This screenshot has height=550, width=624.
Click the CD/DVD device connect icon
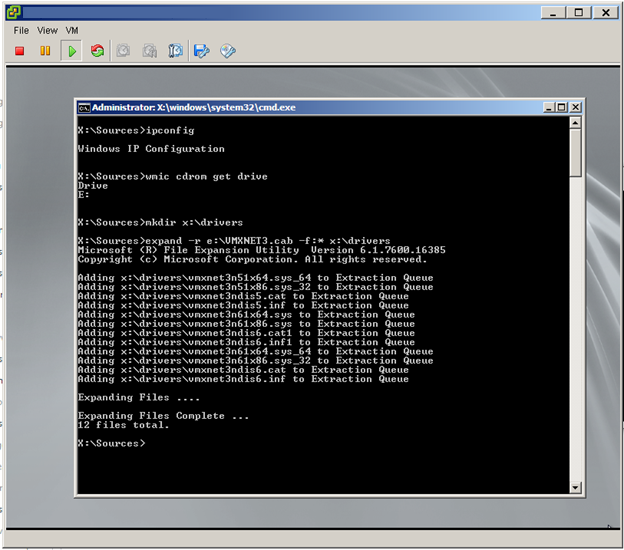(228, 51)
